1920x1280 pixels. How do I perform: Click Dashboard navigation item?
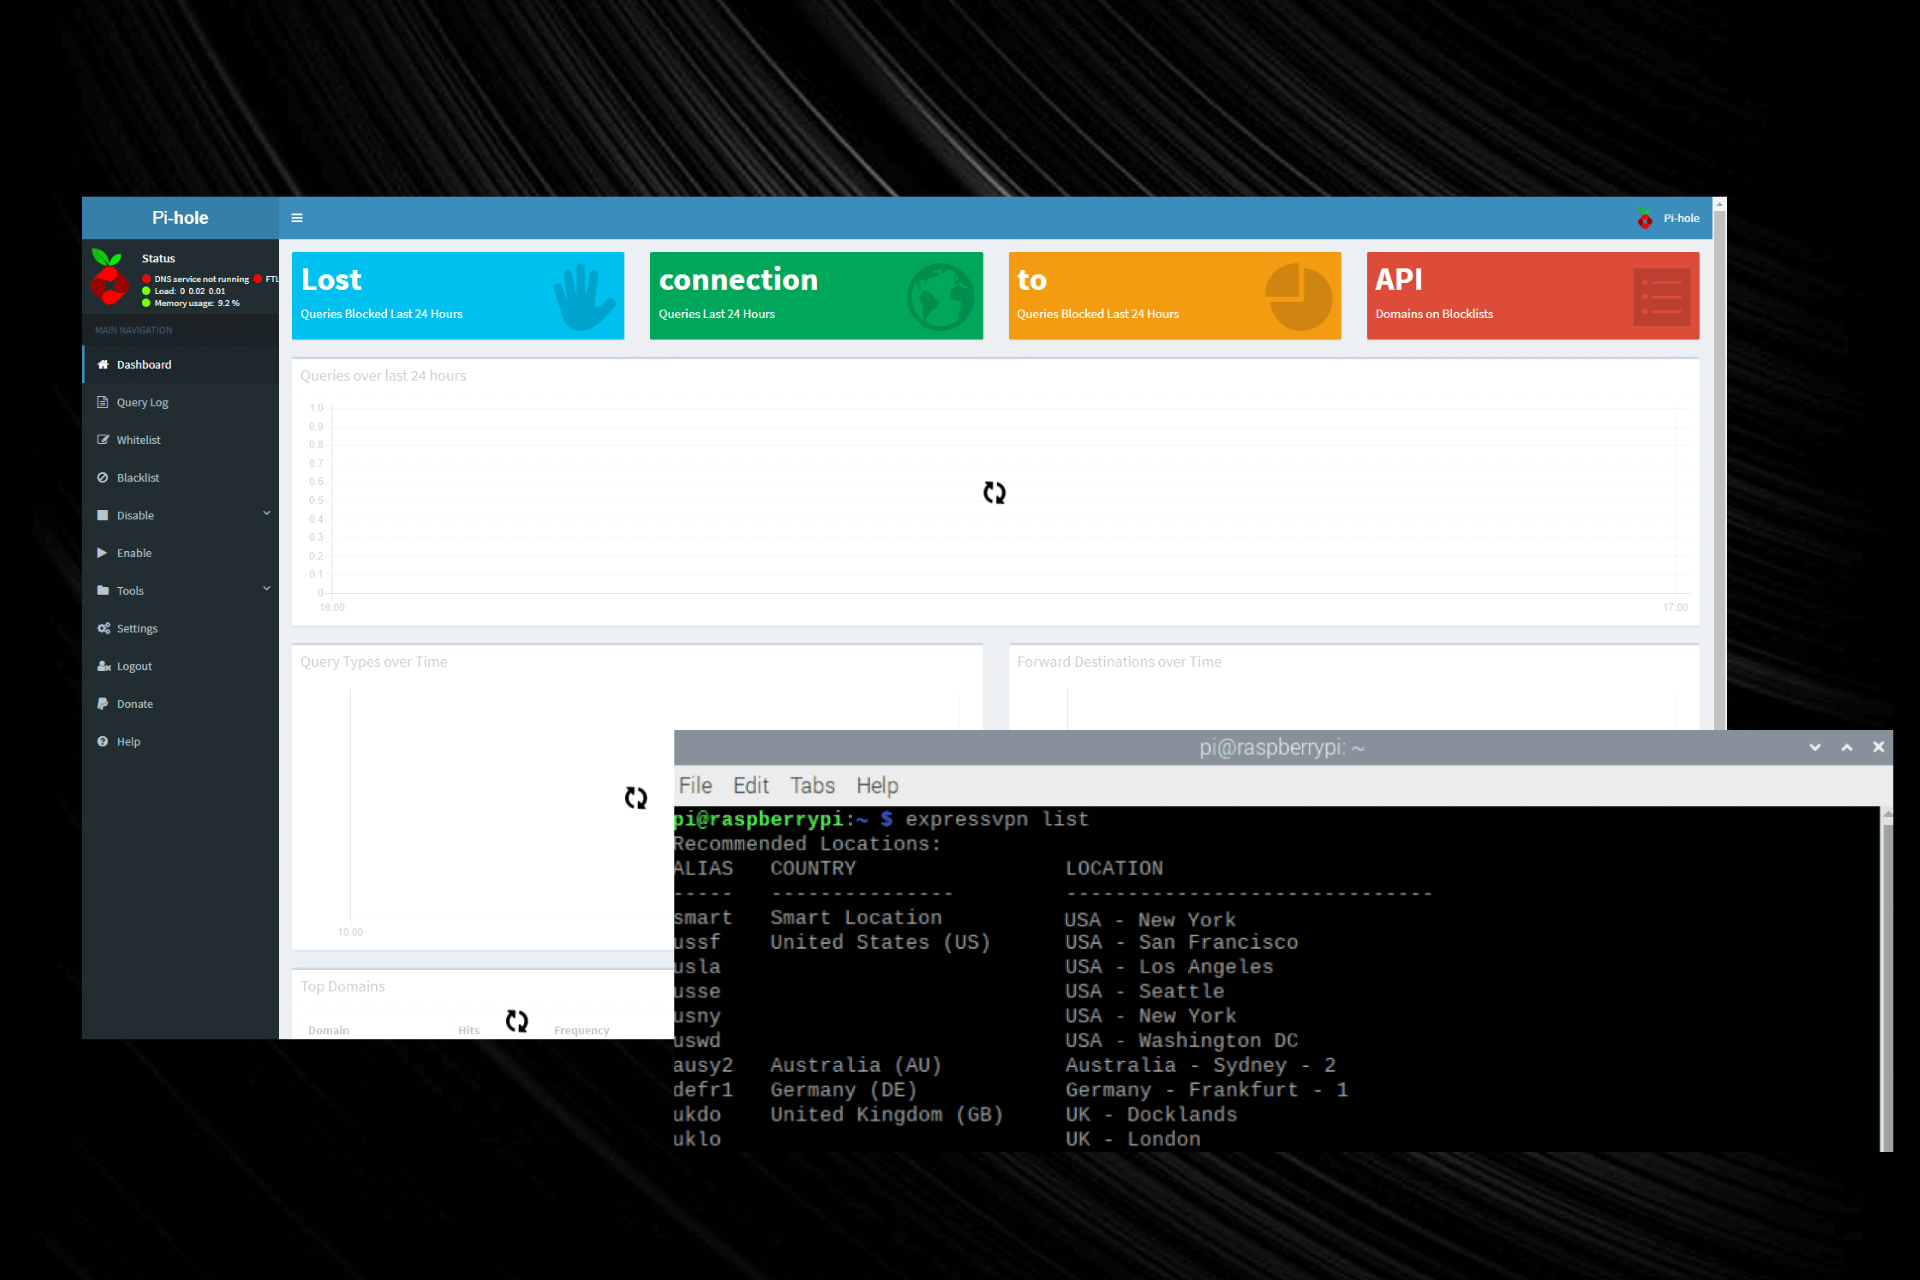[144, 364]
